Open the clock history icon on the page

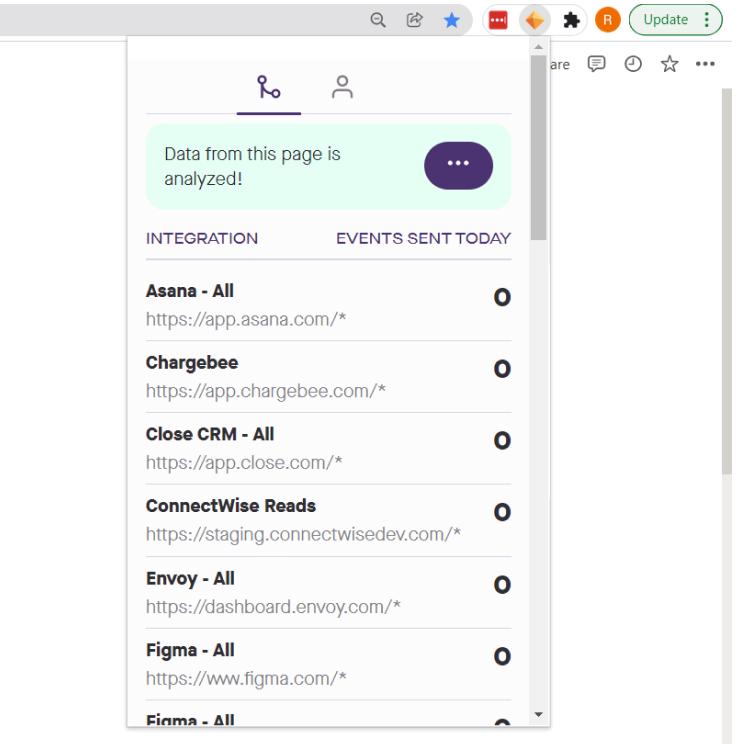click(633, 63)
